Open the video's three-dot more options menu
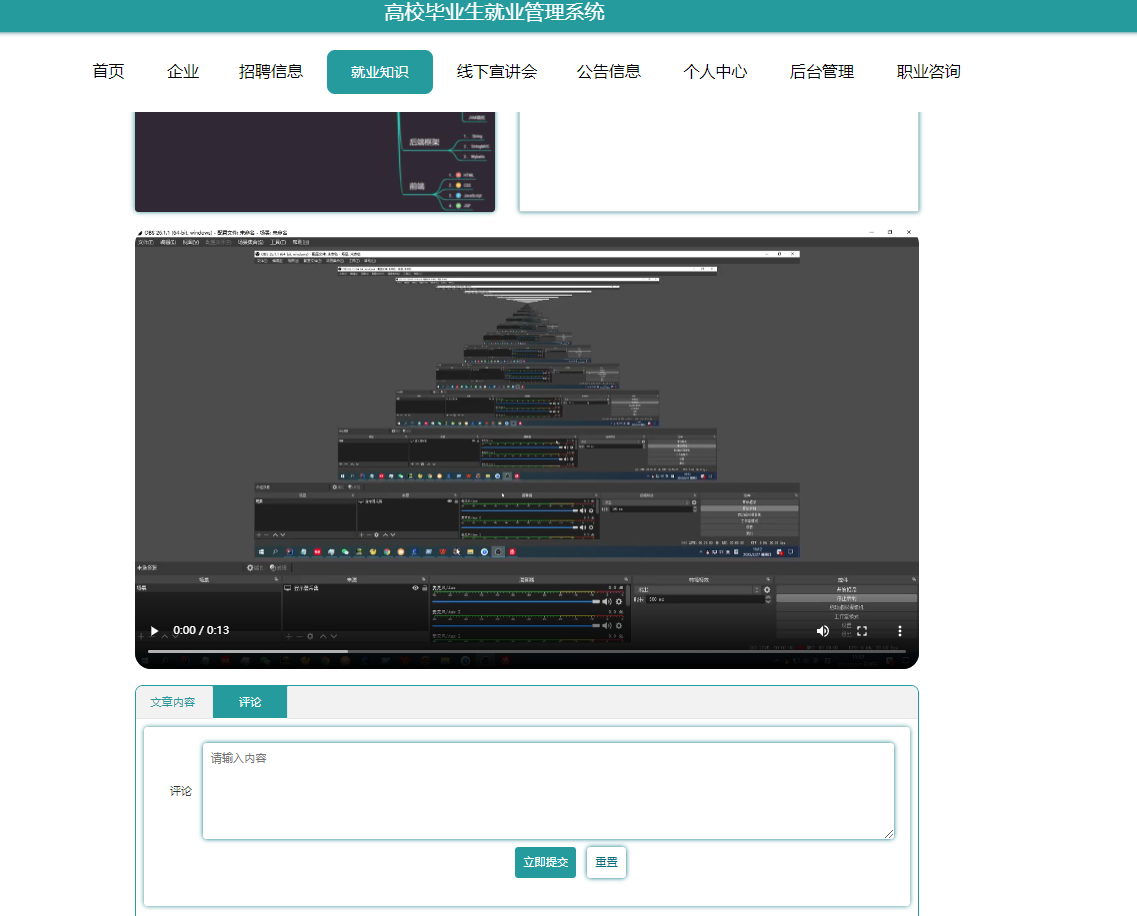 [900, 631]
